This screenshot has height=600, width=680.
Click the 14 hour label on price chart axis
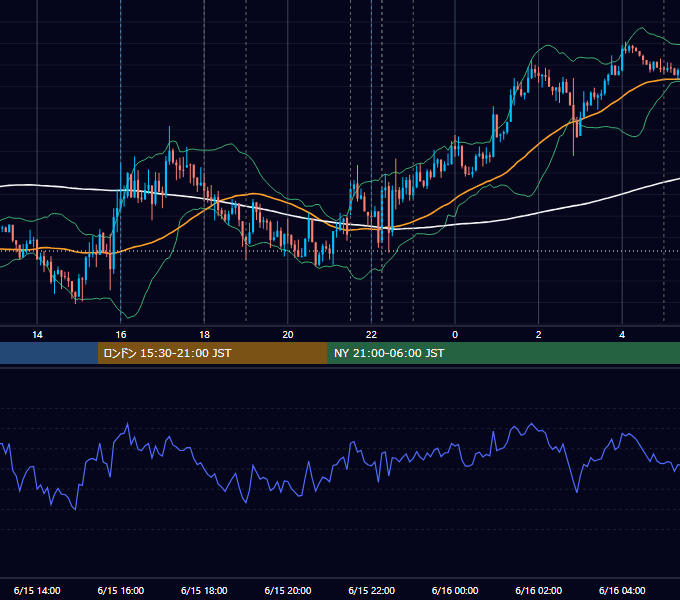[x=37, y=335]
